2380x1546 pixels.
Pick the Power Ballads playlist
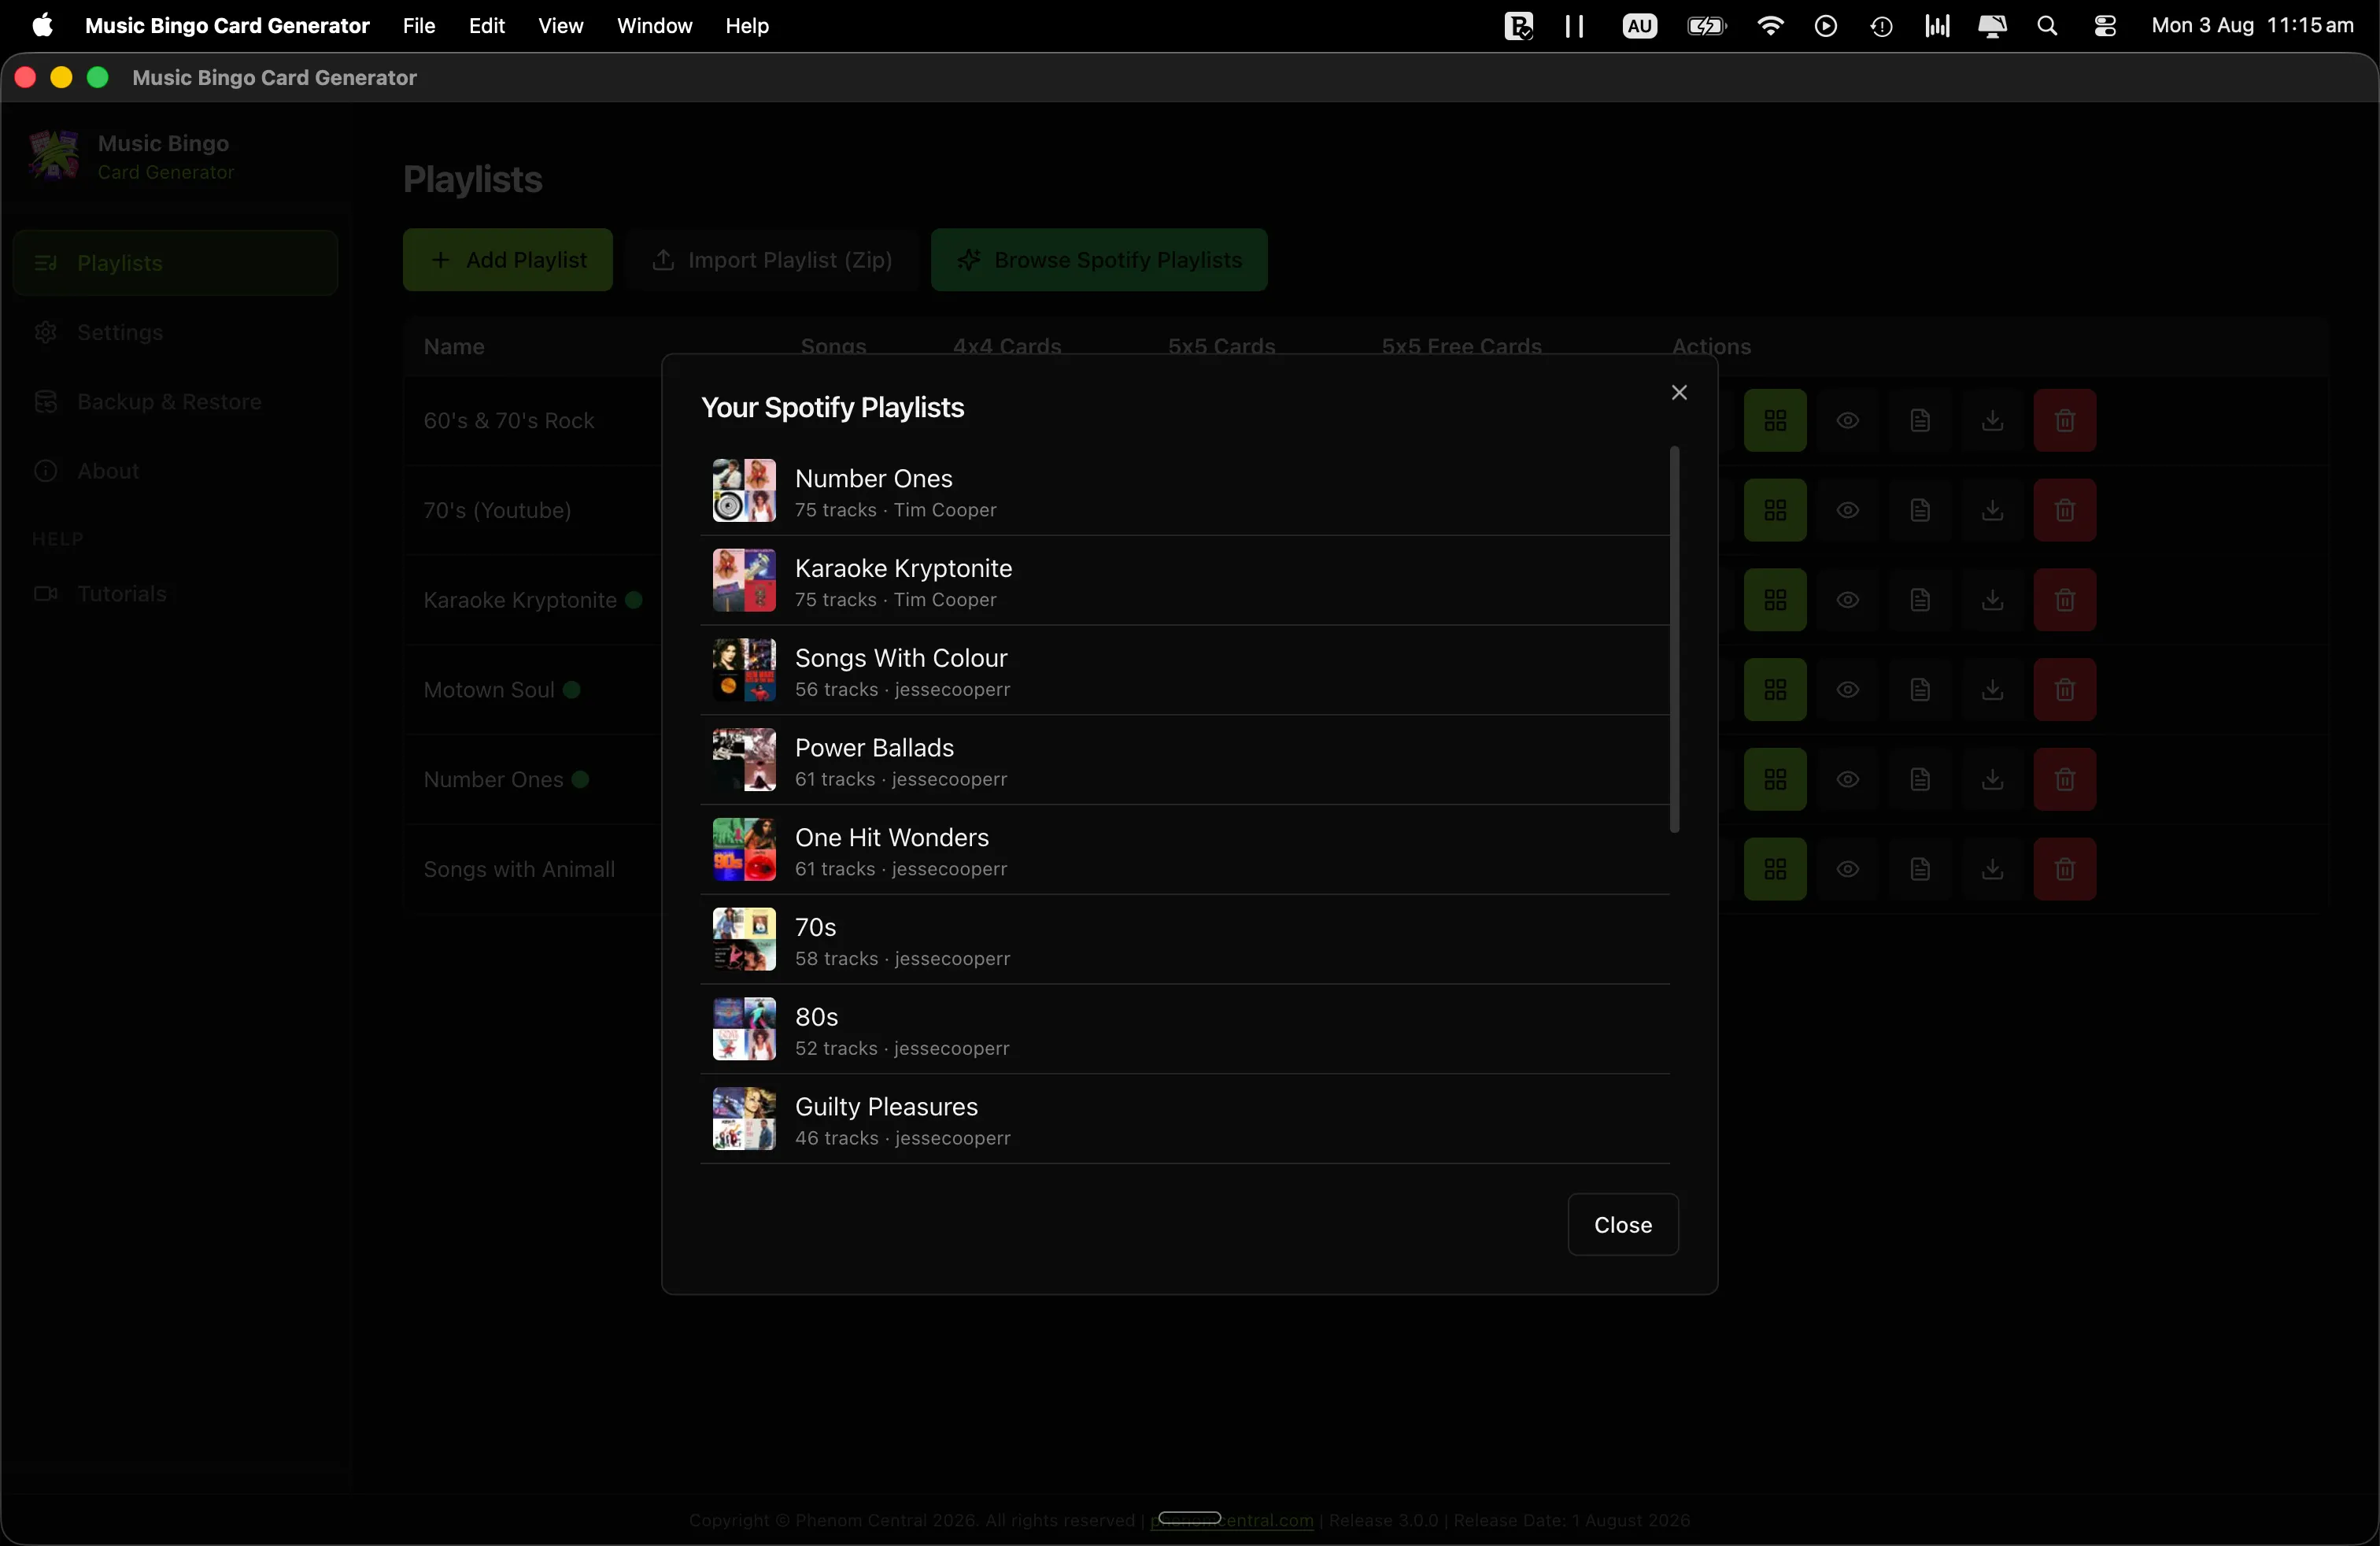click(1184, 760)
